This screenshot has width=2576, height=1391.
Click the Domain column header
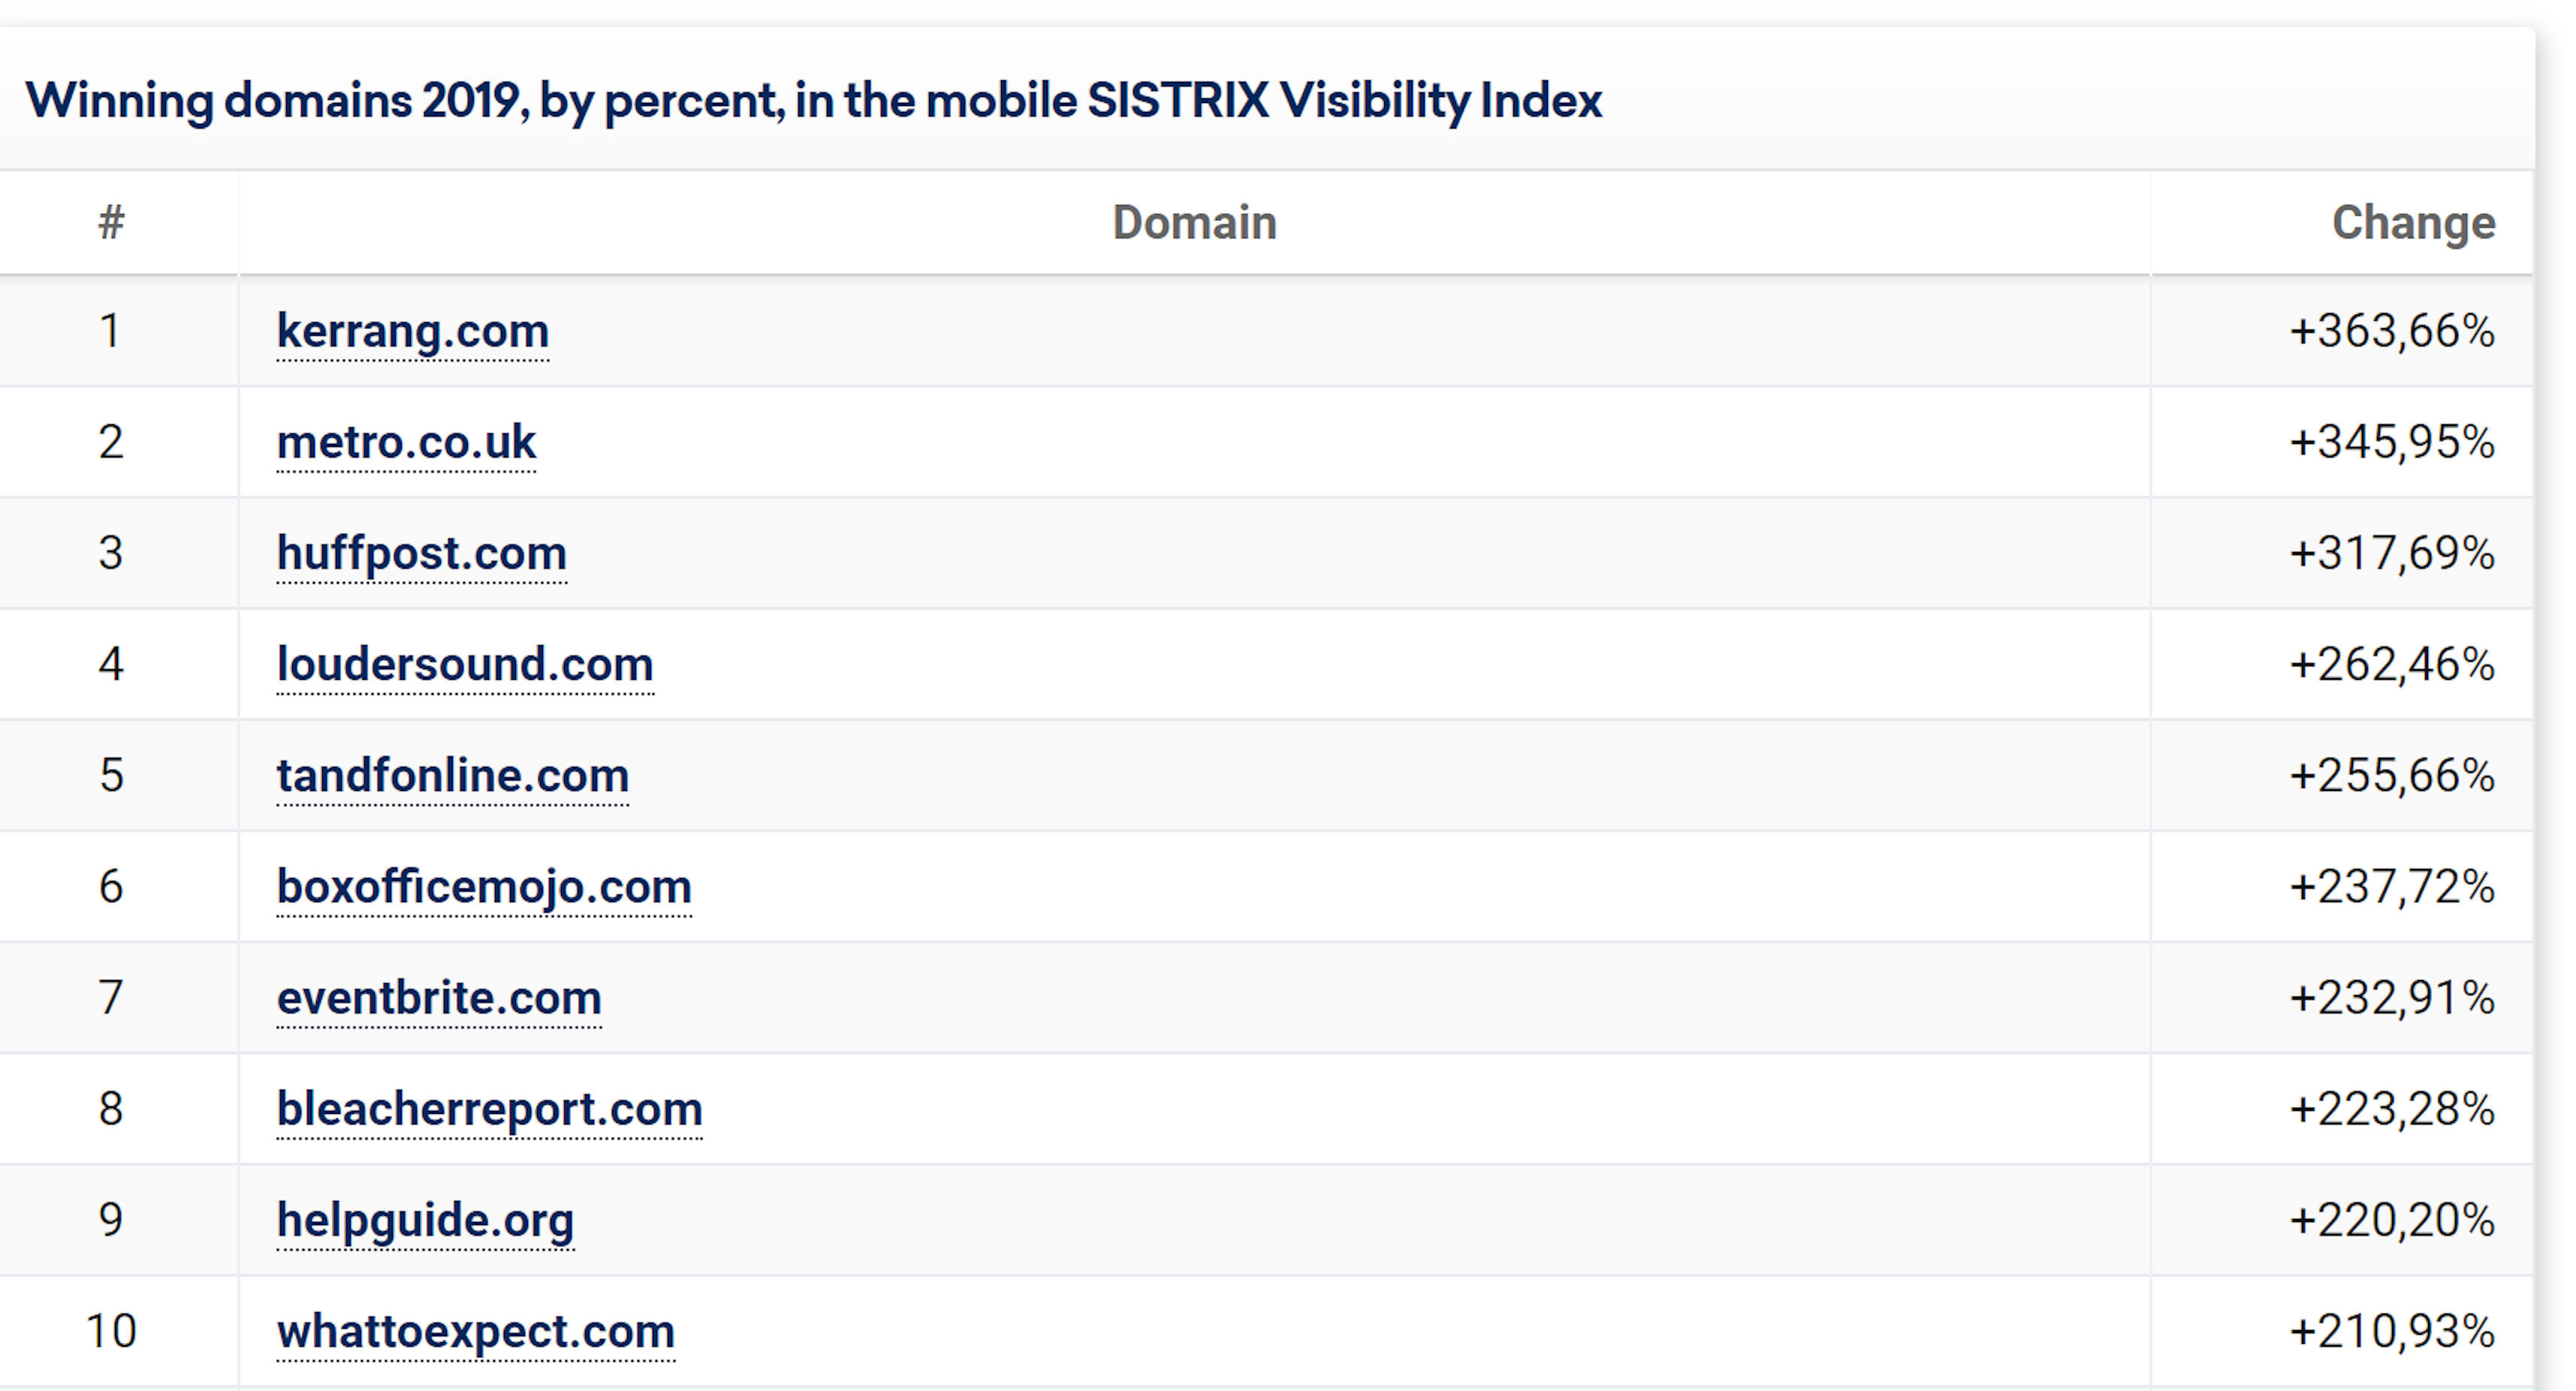click(x=1194, y=222)
